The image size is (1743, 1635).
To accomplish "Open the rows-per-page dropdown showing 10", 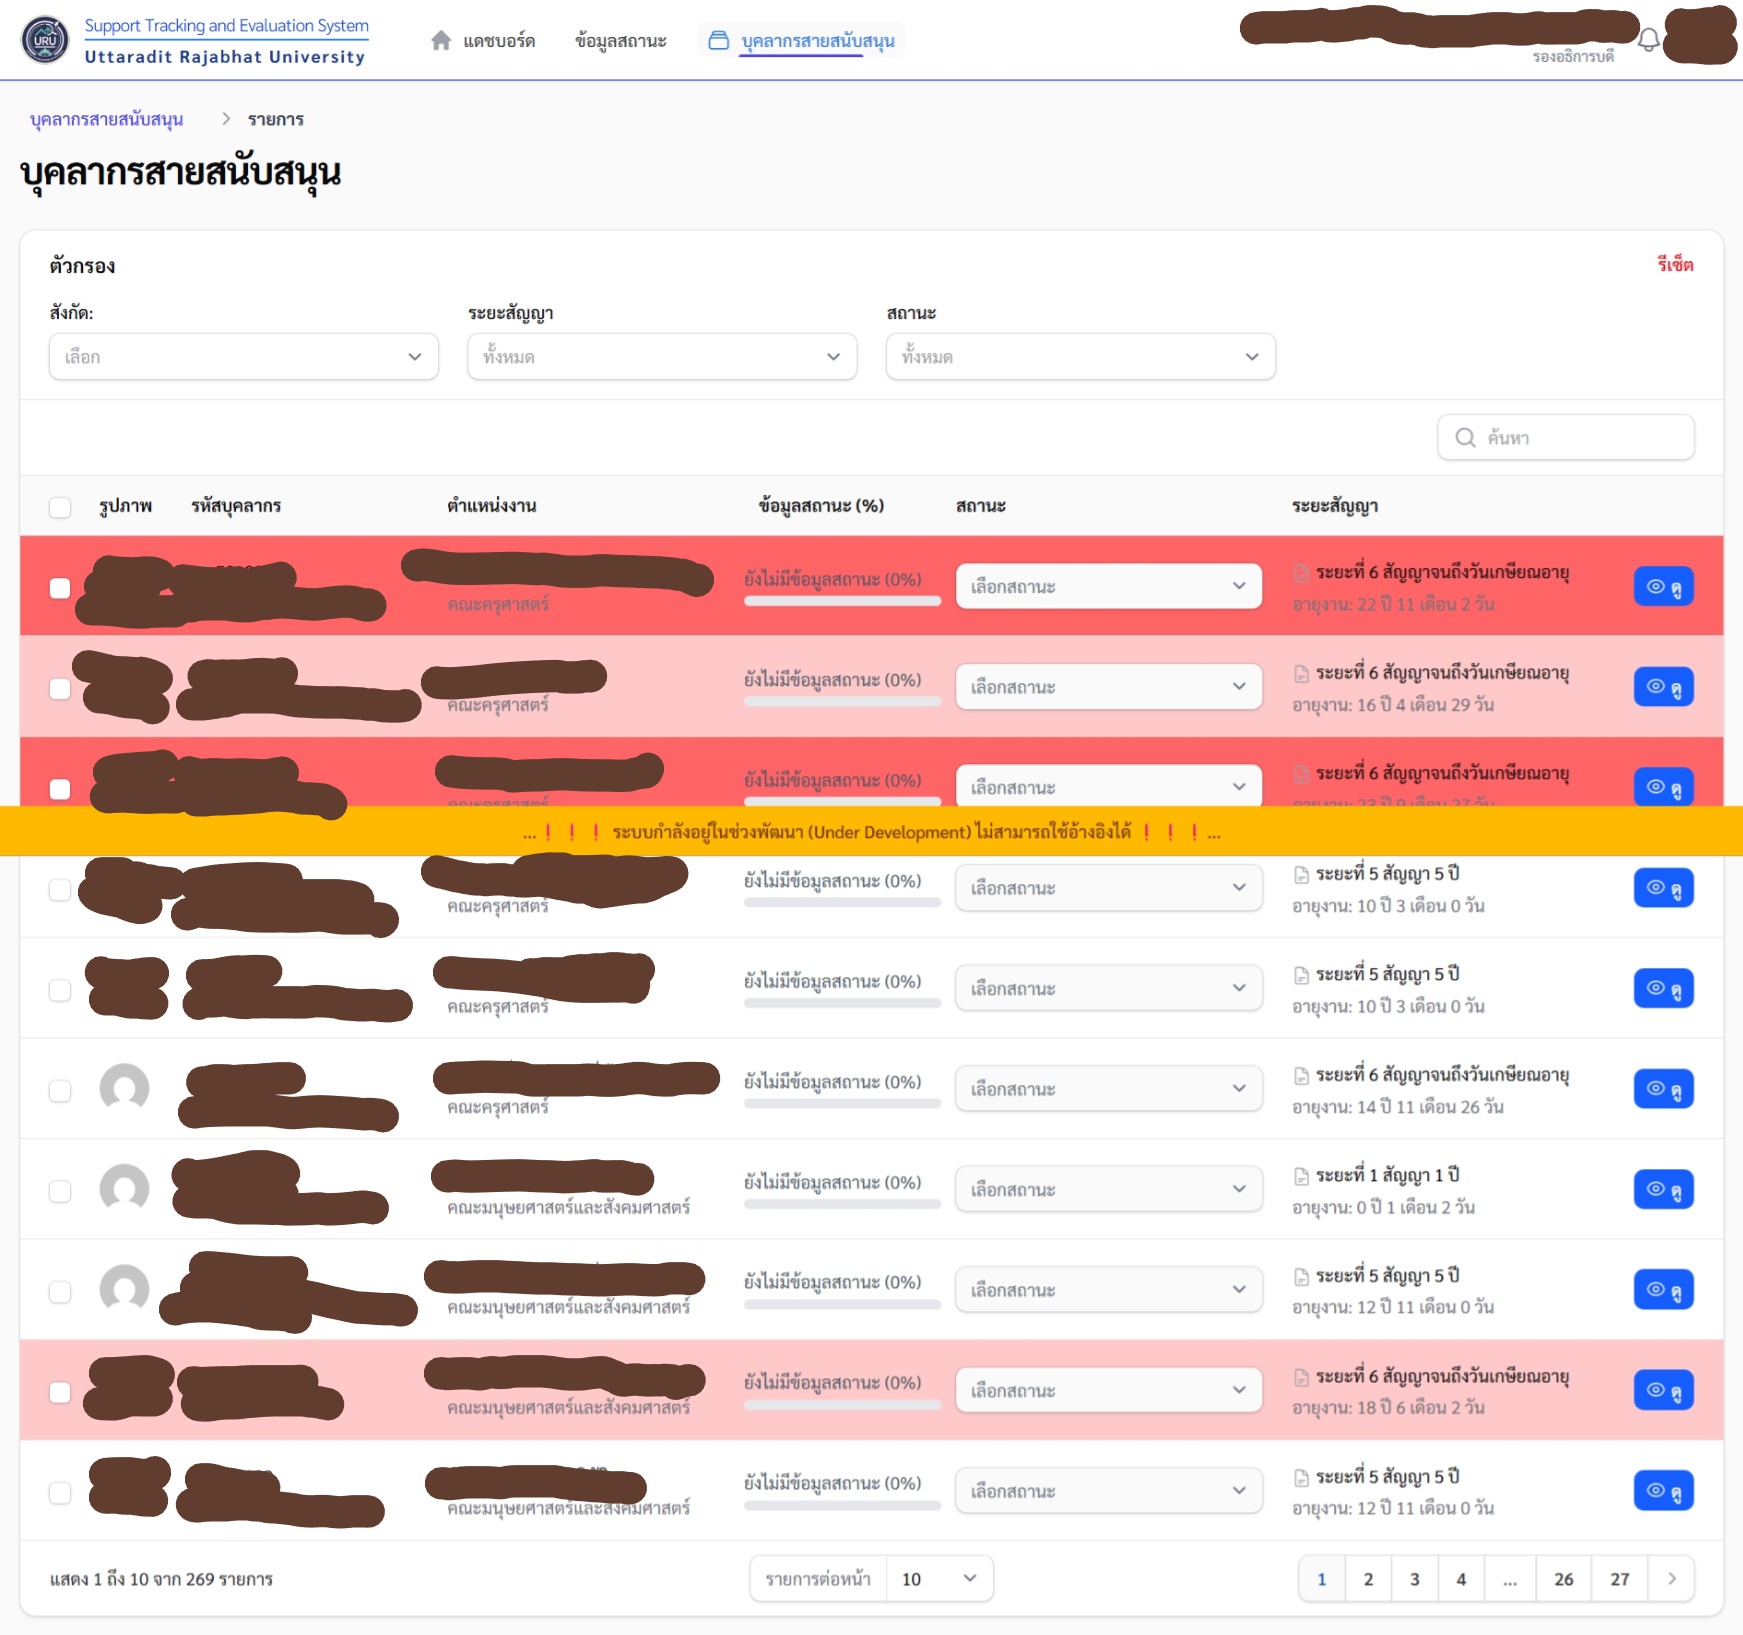I will tap(938, 1579).
